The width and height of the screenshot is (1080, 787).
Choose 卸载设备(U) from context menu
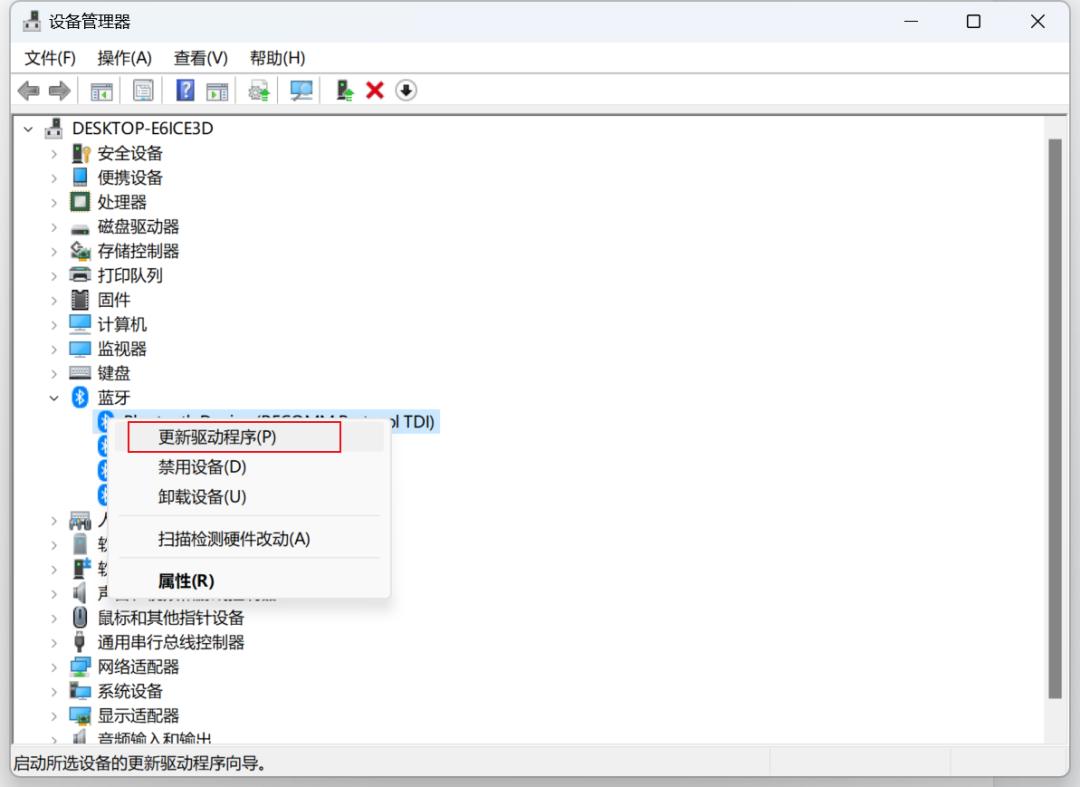point(249,496)
